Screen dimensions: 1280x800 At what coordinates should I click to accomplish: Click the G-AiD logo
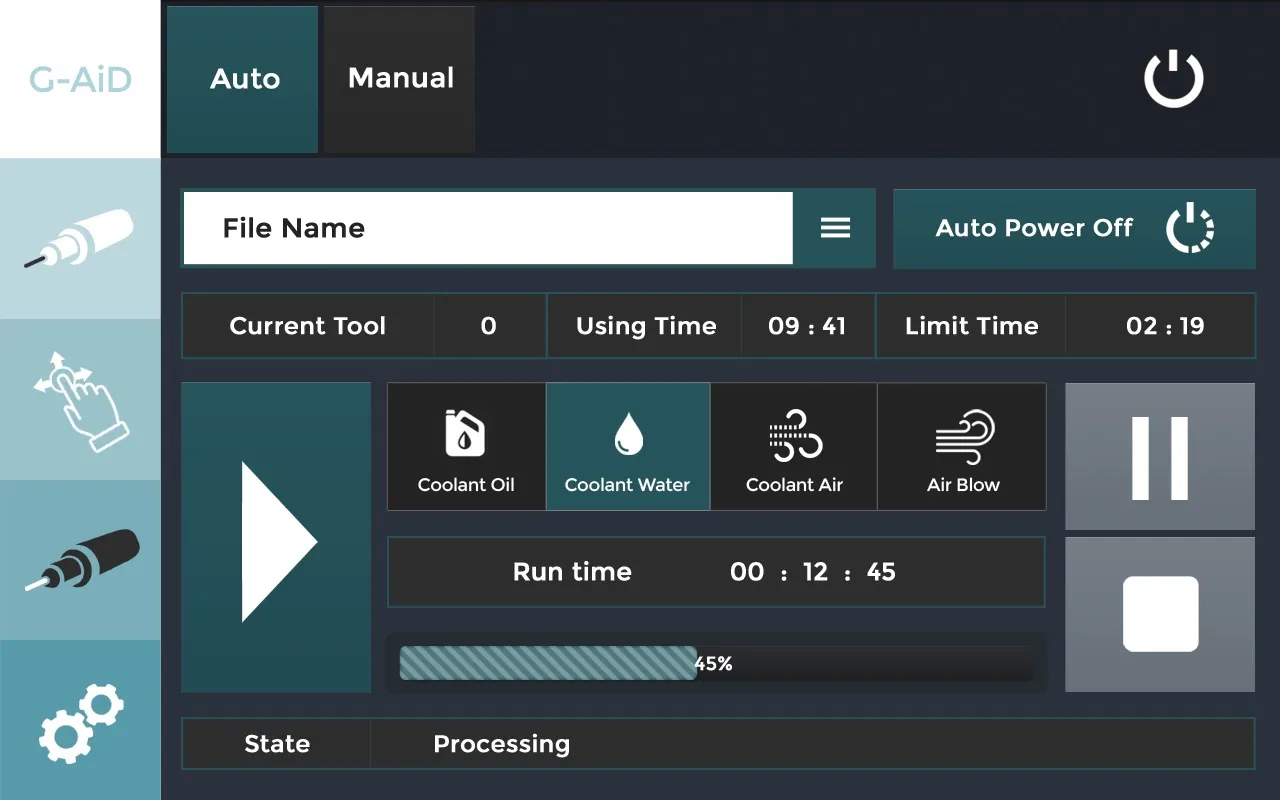tap(80, 79)
